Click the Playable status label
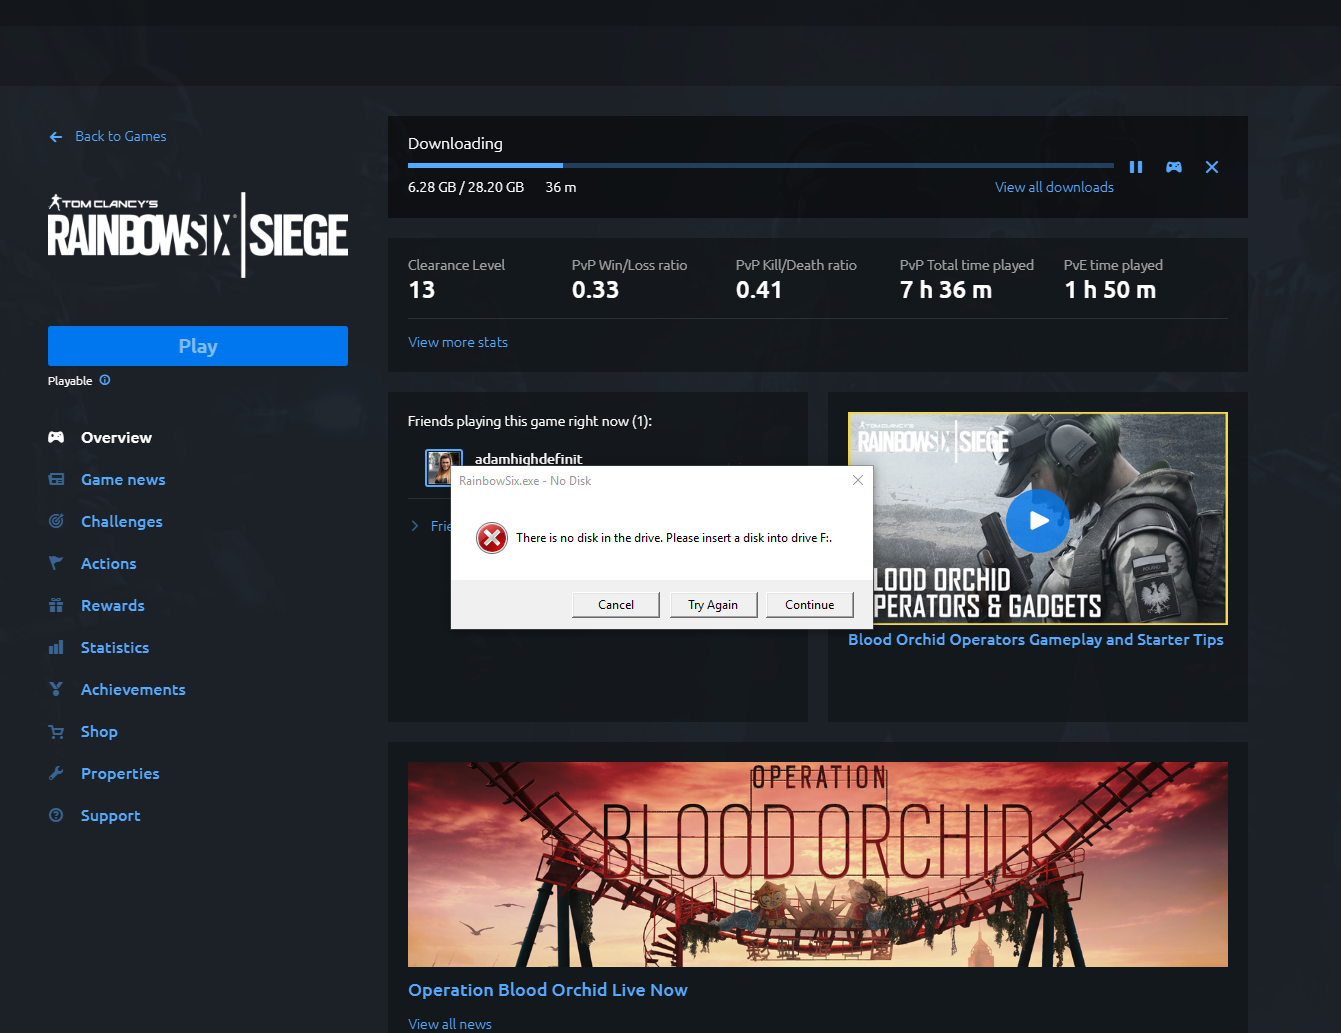1341x1033 pixels. [x=70, y=381]
